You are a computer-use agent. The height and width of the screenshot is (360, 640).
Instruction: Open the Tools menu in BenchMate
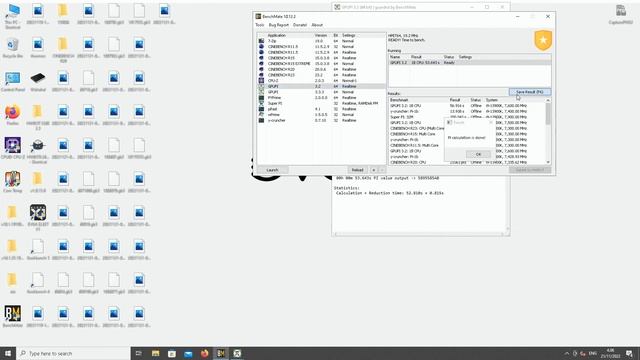click(260, 25)
